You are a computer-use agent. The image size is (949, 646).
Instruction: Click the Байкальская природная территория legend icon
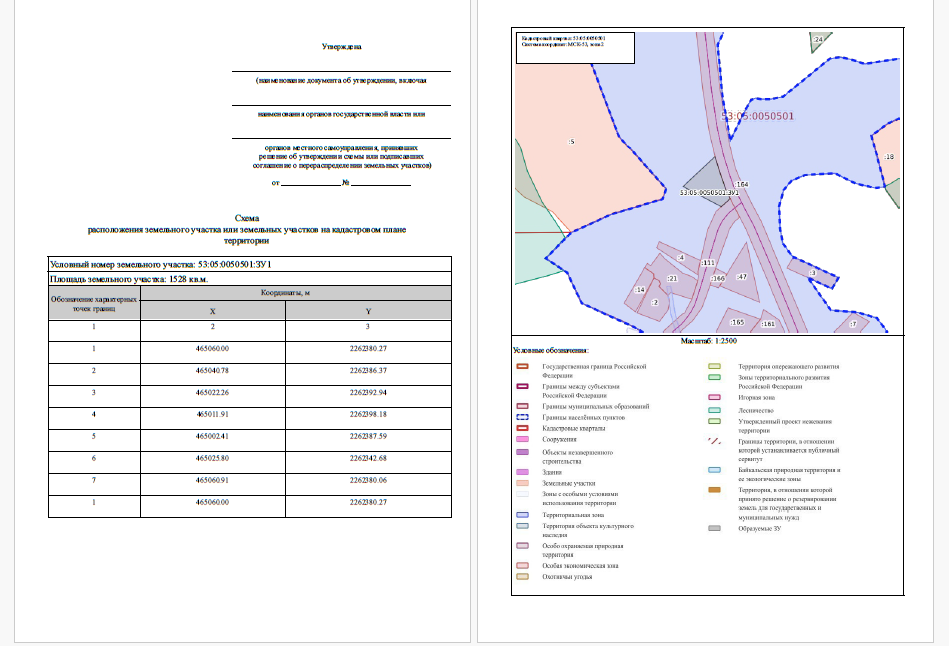714,470
